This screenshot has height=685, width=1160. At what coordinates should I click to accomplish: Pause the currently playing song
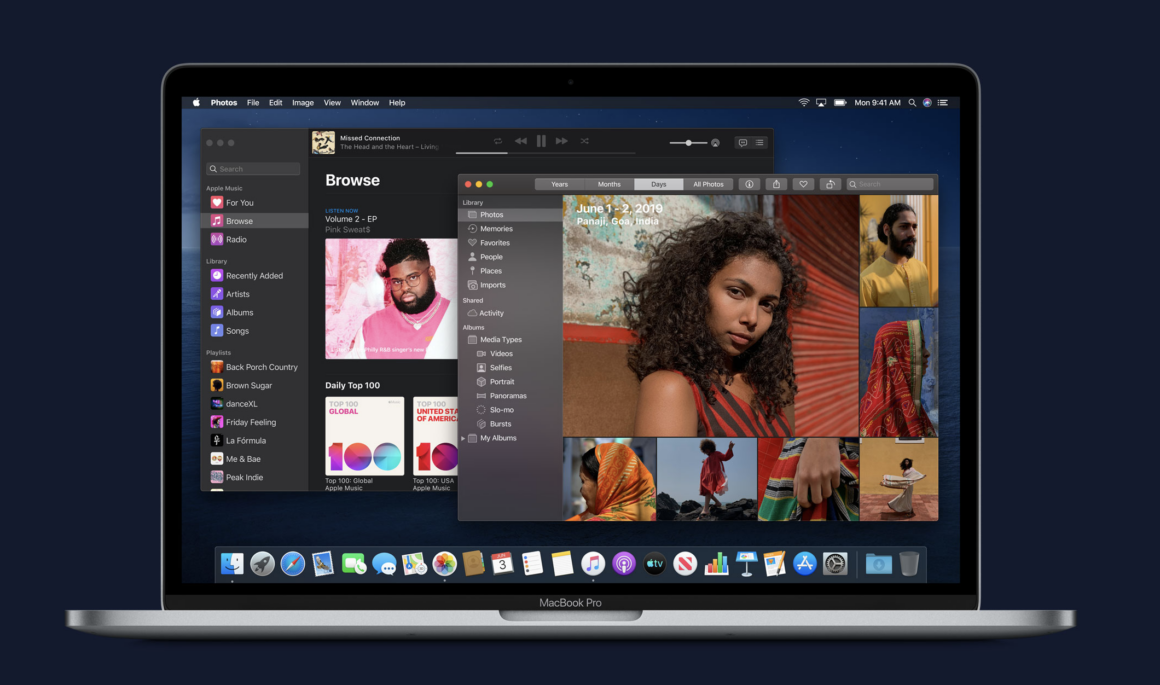click(x=541, y=141)
